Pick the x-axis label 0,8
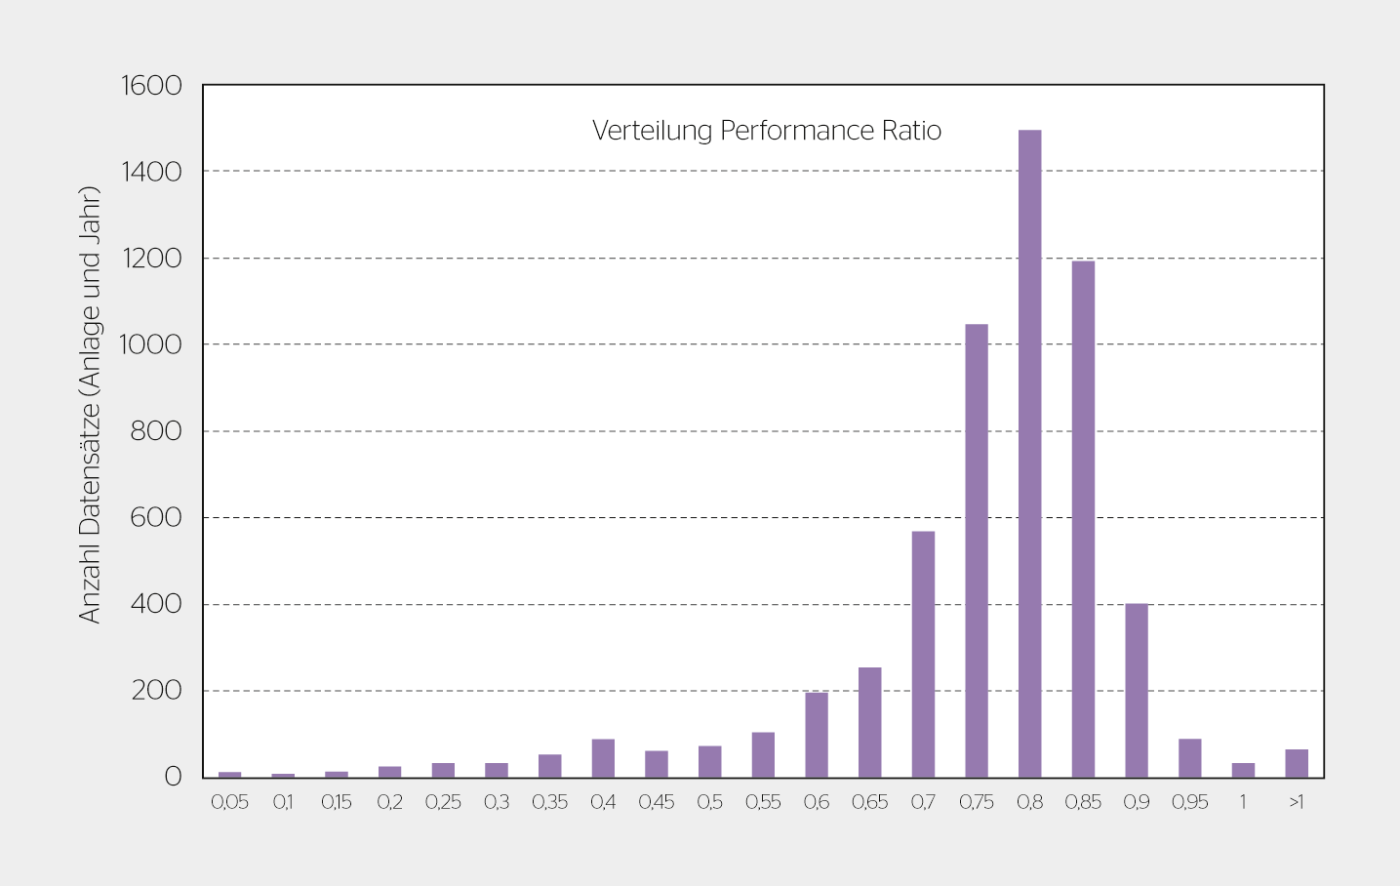The width and height of the screenshot is (1400, 886). pyautogui.click(x=1030, y=802)
